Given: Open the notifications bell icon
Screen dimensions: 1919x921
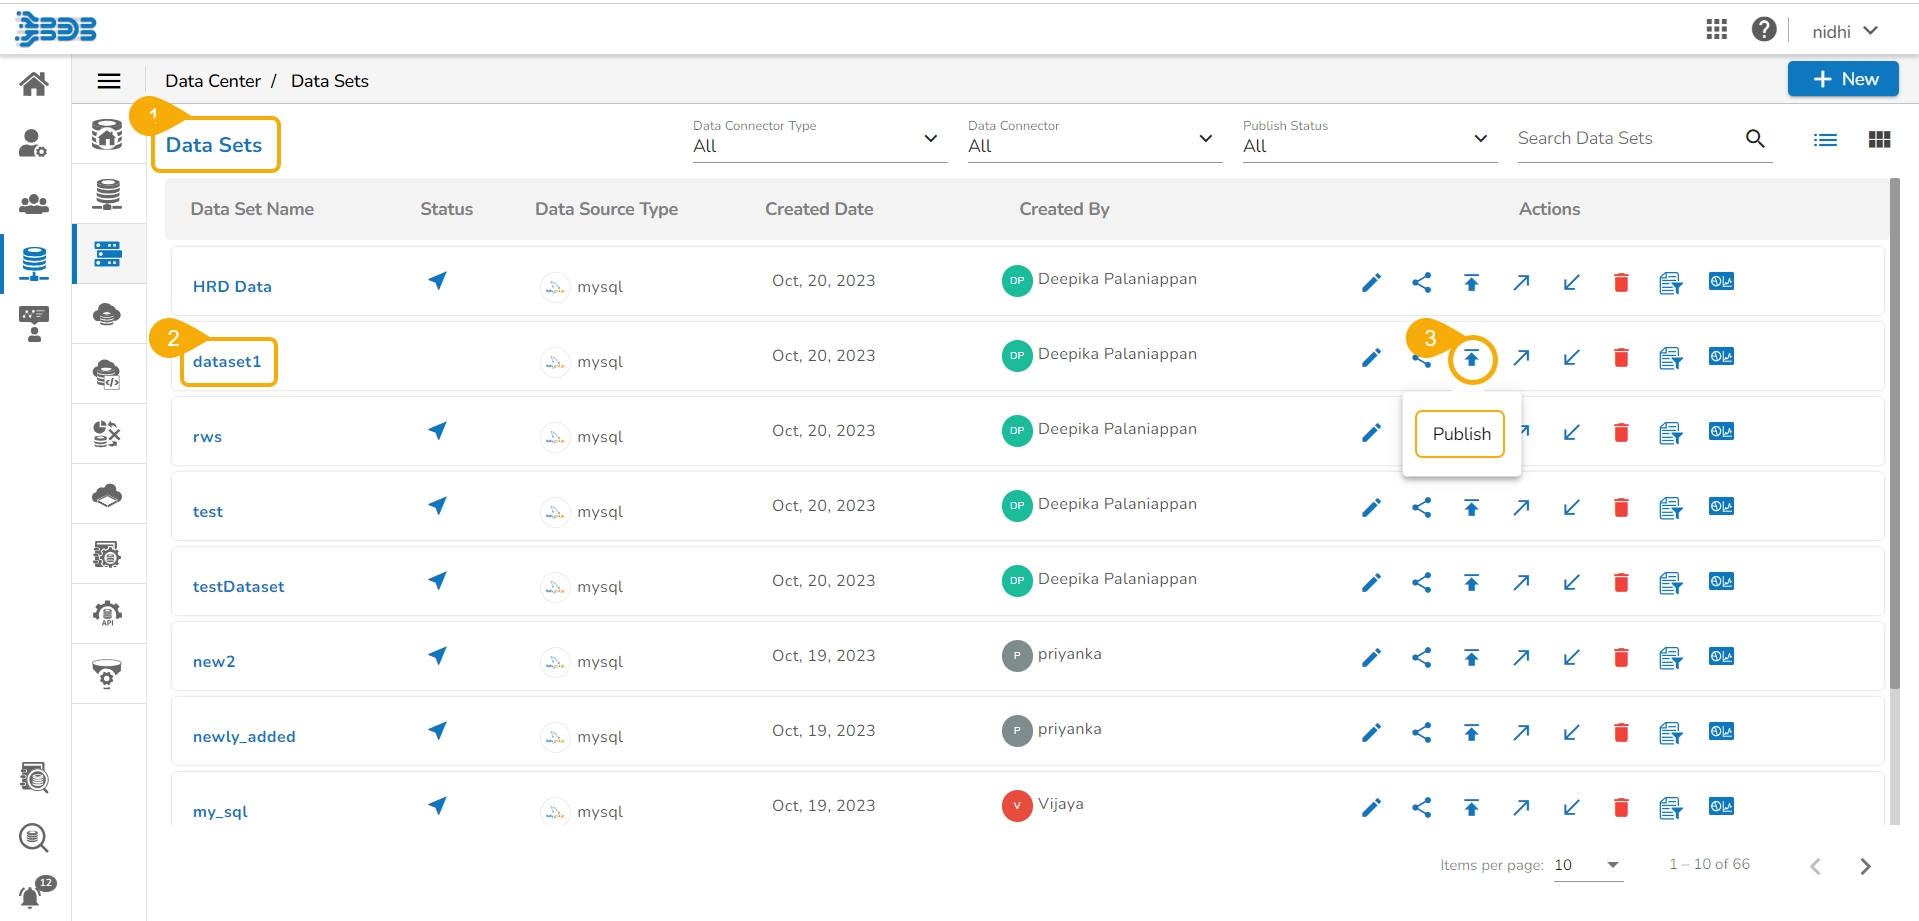Looking at the screenshot, I should [31, 895].
